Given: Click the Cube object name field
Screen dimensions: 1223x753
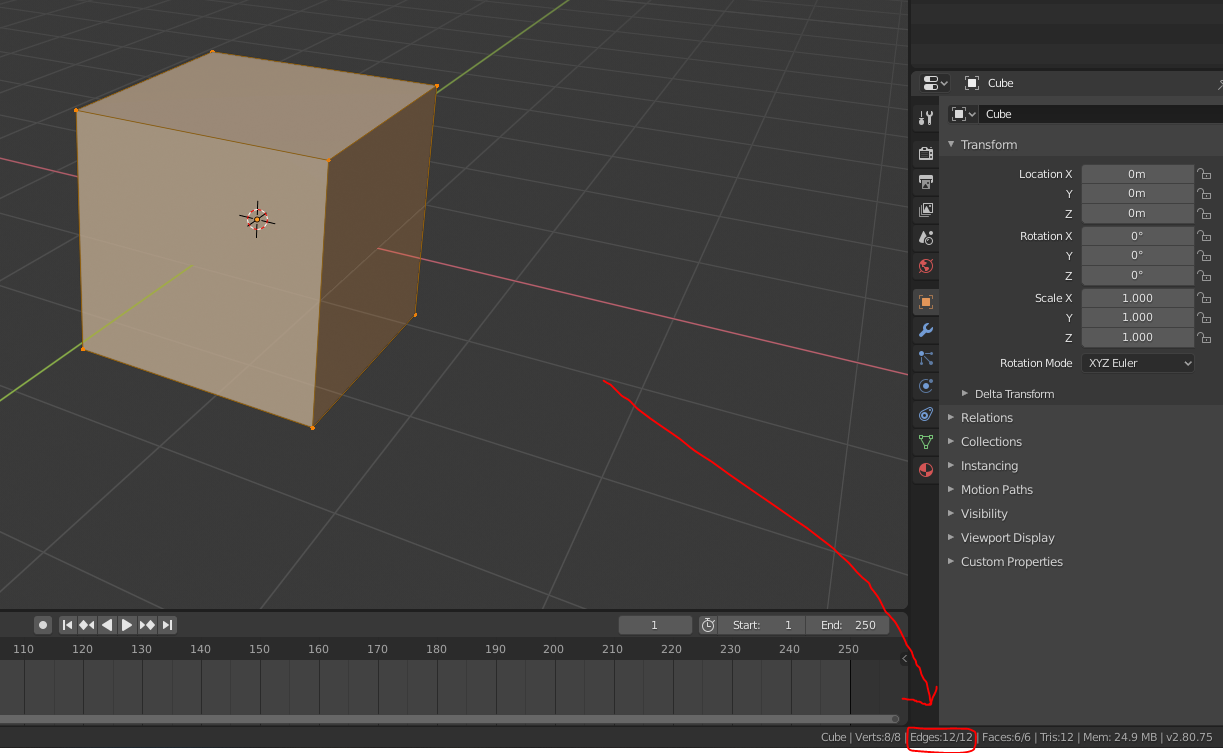Looking at the screenshot, I should click(1100, 114).
